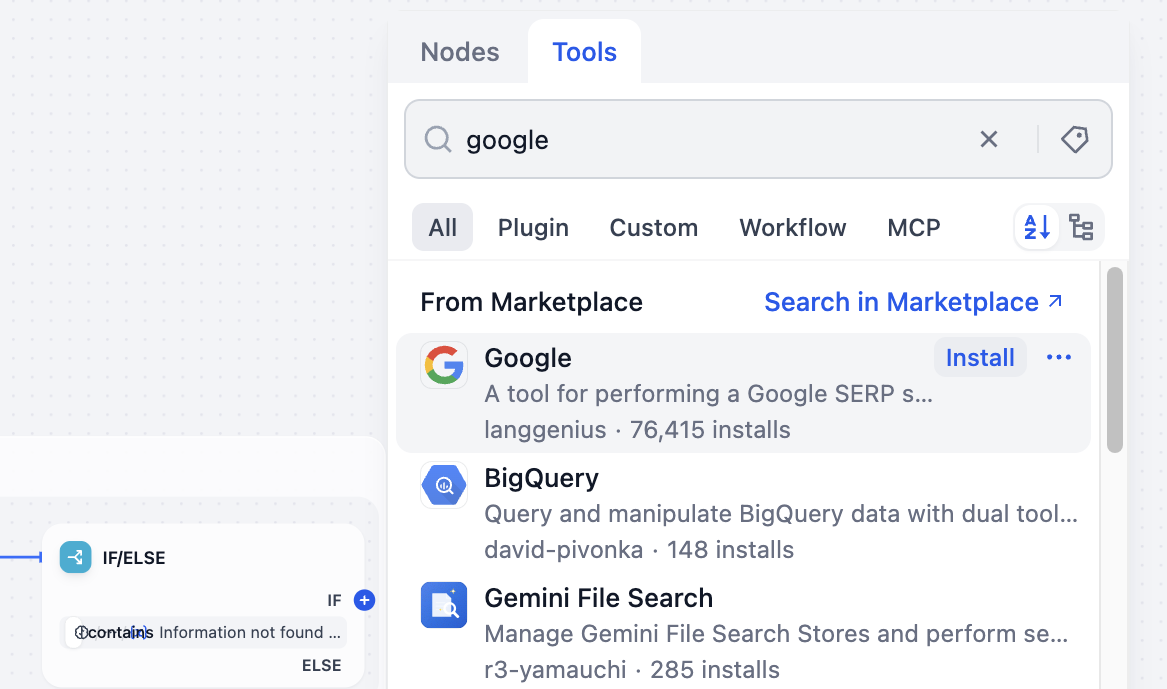Click the Google plugin title
Viewport: 1167px width, 689px height.
[528, 358]
